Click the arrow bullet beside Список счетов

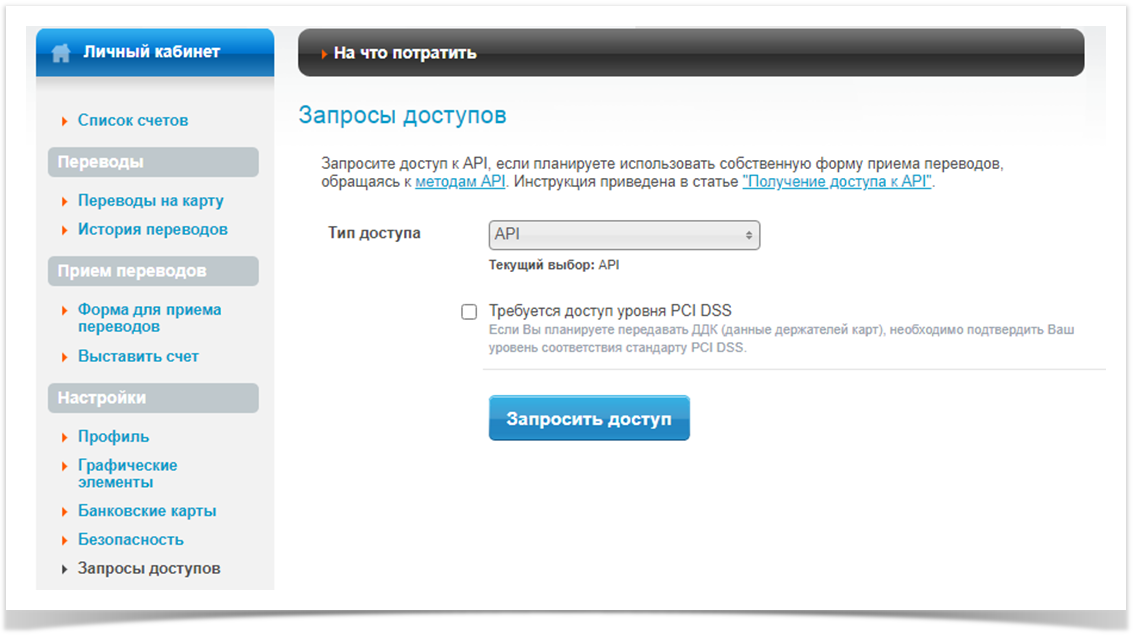(x=65, y=121)
